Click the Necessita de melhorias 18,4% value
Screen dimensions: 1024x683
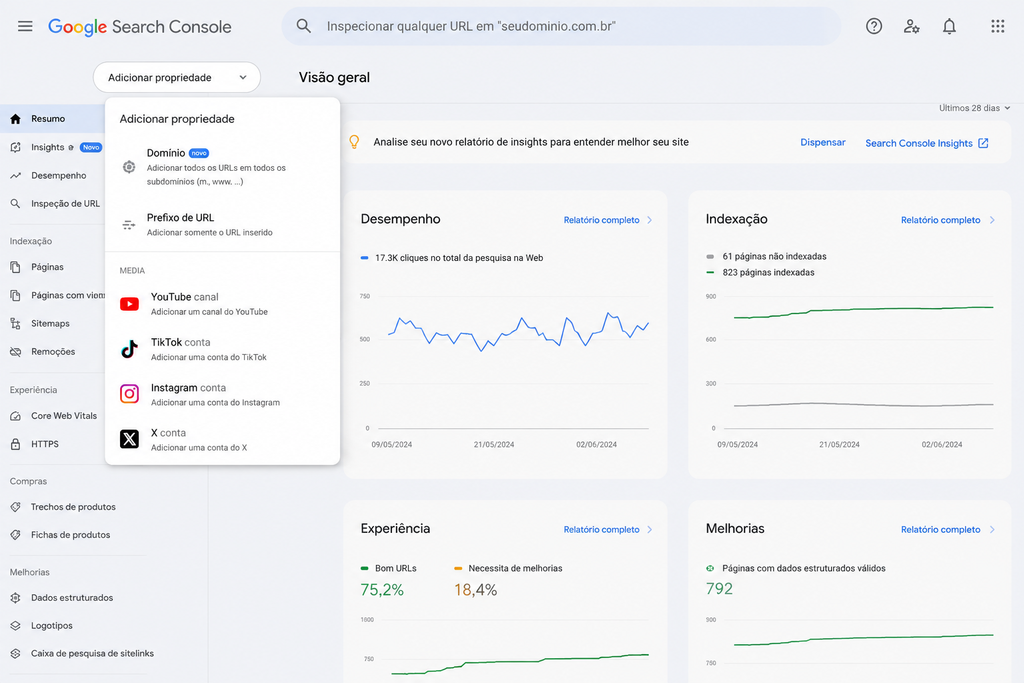click(475, 590)
